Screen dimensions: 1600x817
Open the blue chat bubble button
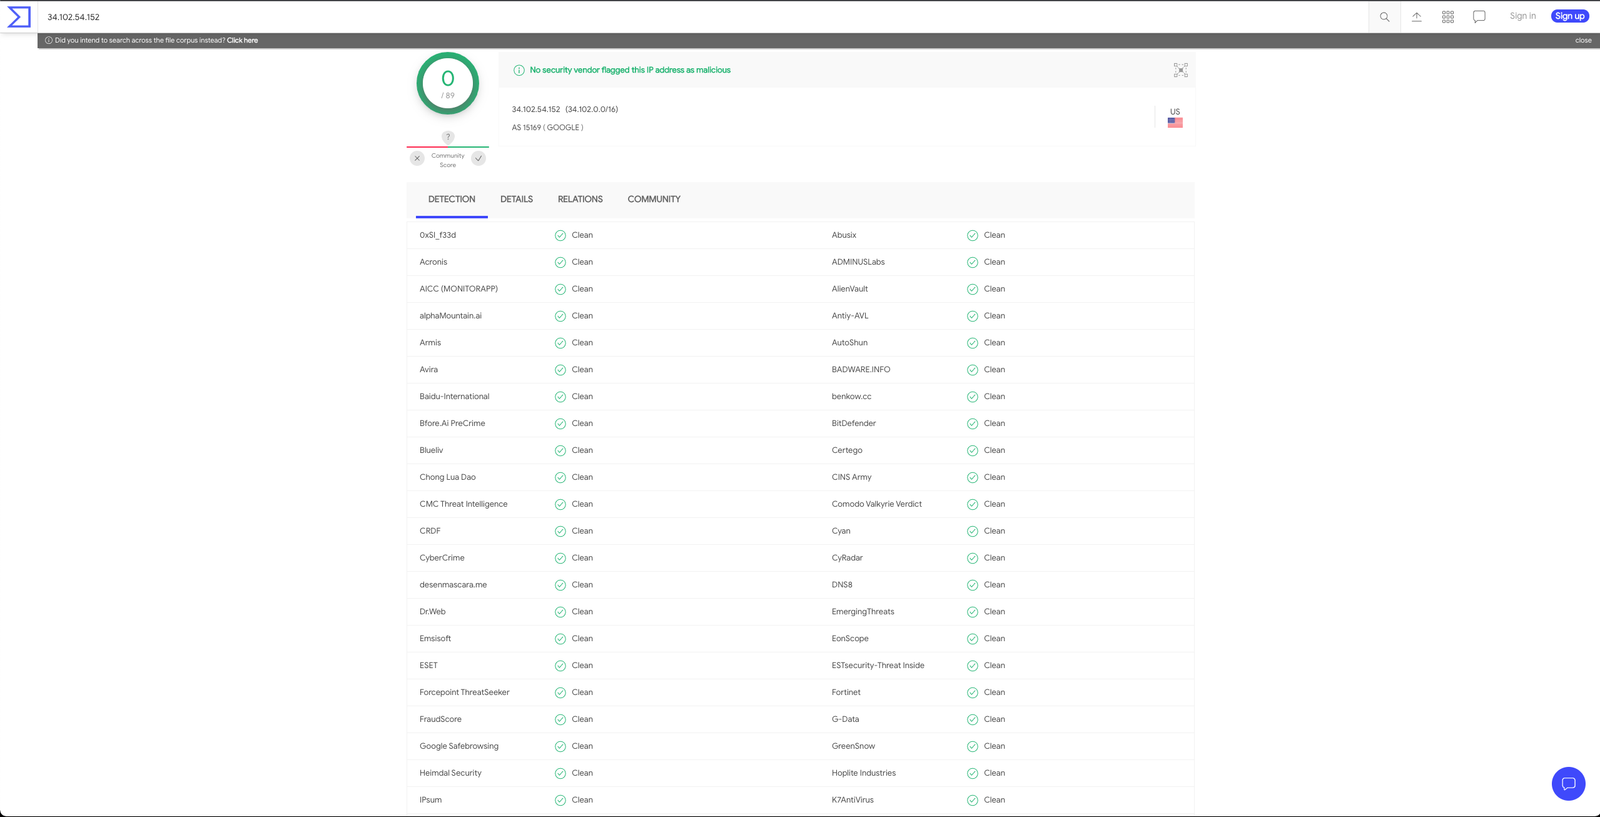tap(1568, 783)
